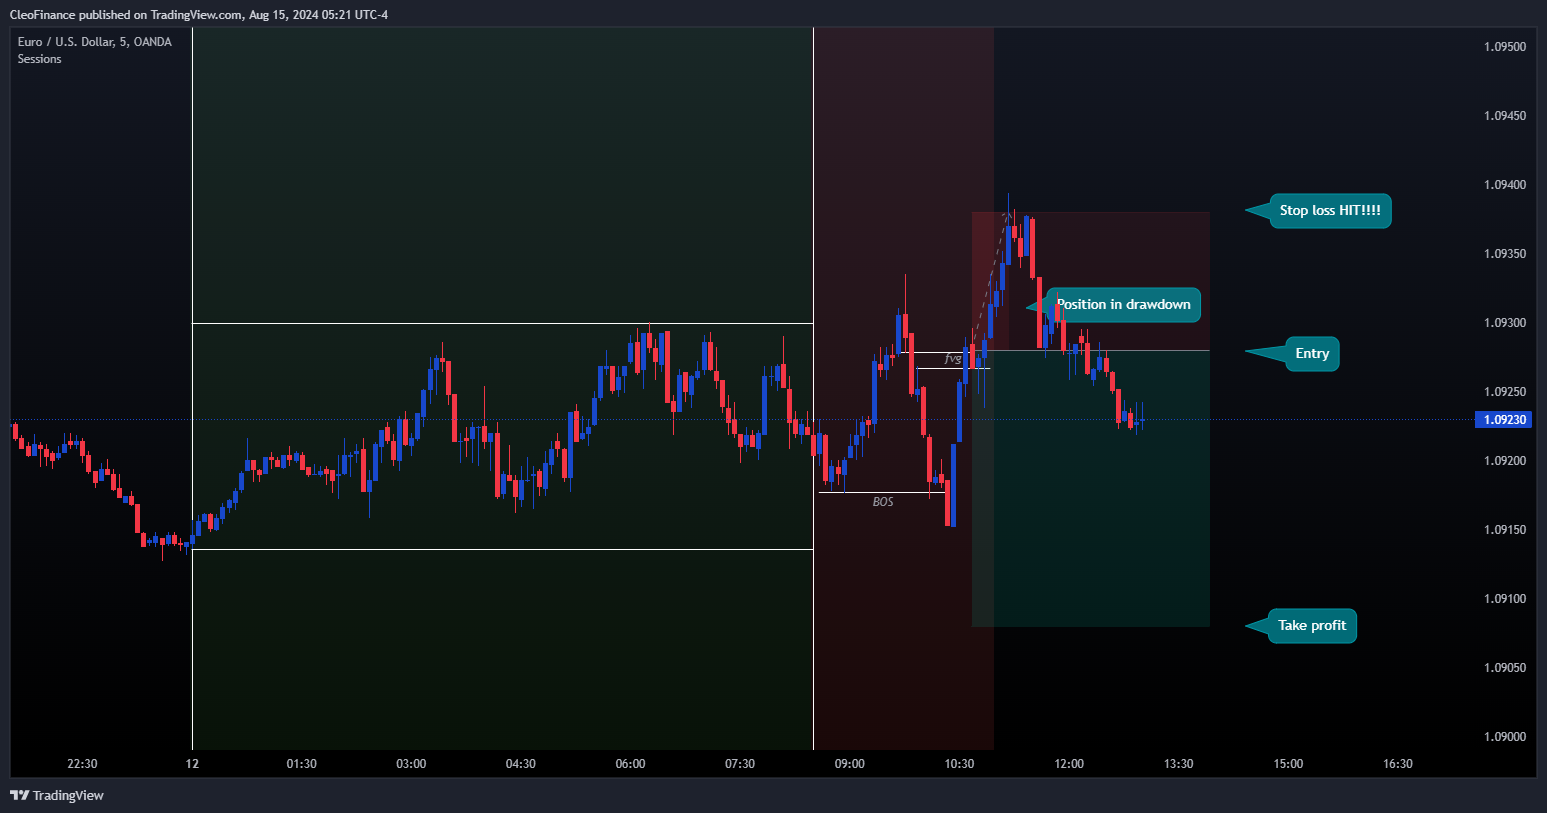The image size is (1547, 813).
Task: Click the 'Sessions' indicator label
Action: coord(39,59)
